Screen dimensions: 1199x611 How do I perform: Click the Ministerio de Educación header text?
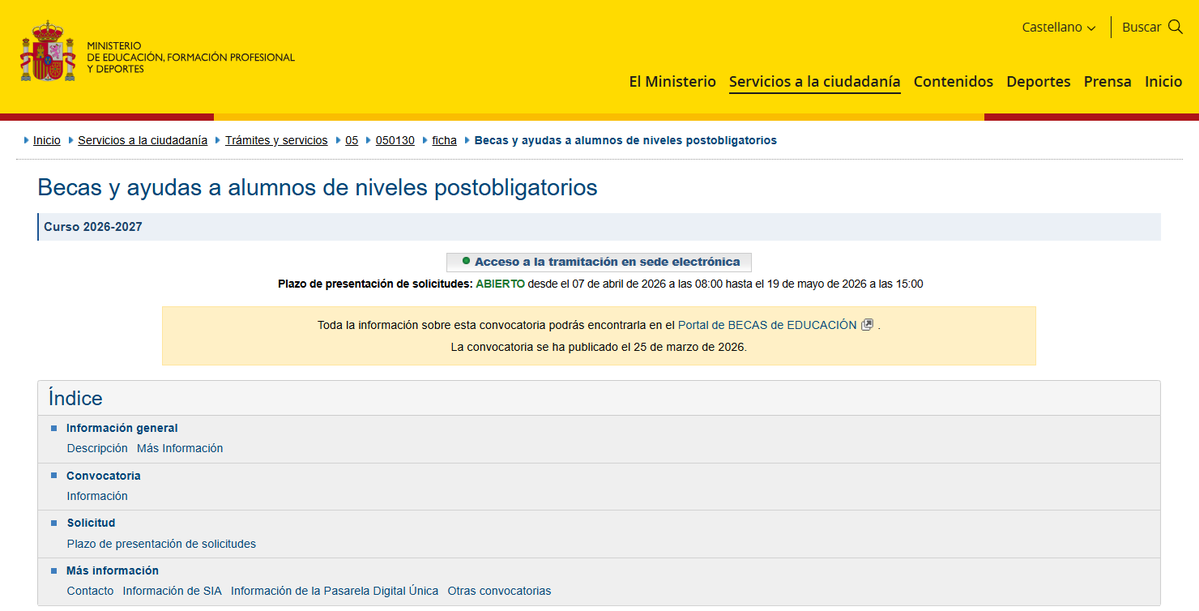click(x=190, y=57)
